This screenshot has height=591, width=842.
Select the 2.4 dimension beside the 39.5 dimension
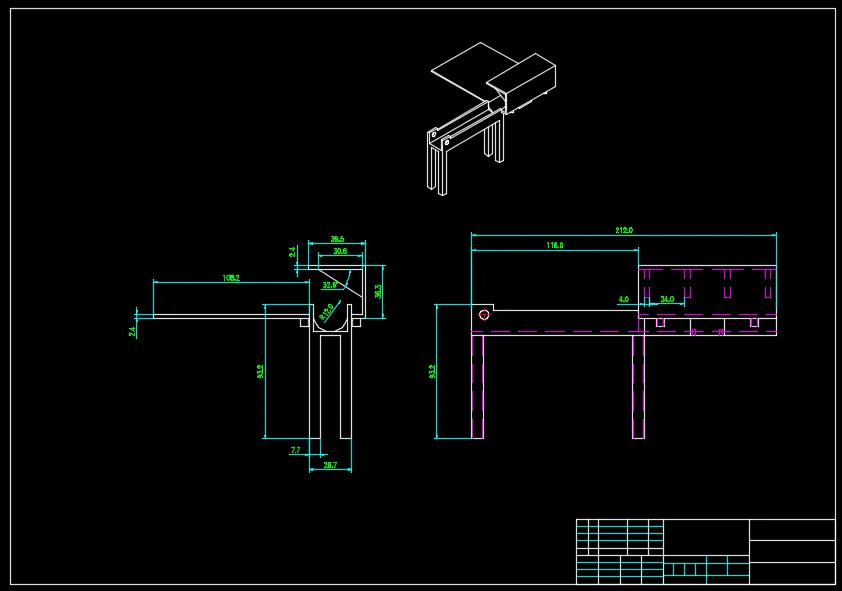click(x=293, y=252)
